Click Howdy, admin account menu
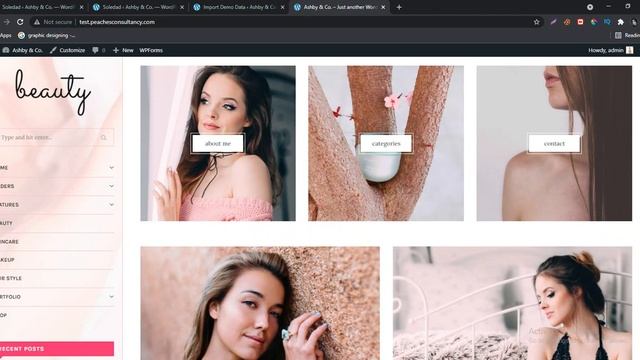Screen dimensions: 640x360 click(x=611, y=50)
